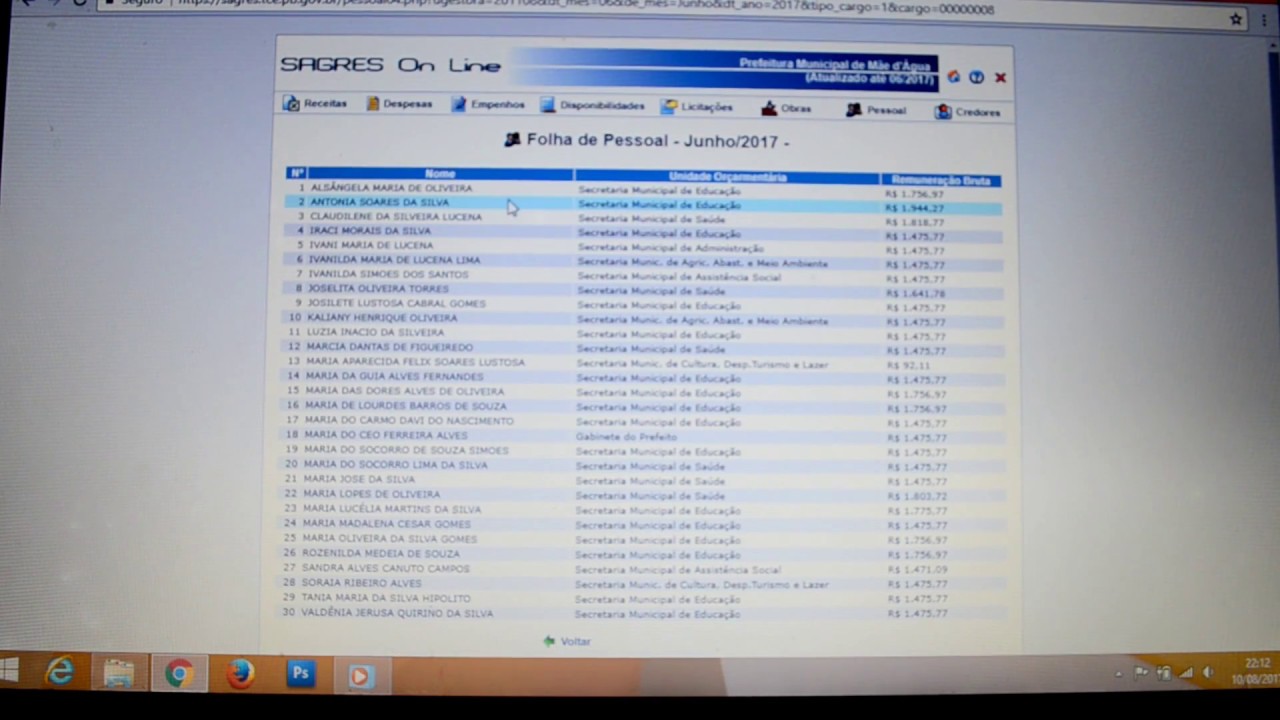The height and width of the screenshot is (720, 1280).
Task: Select row MARIA OLIVEIRA DA SILVA GOMES
Action: [x=643, y=540]
